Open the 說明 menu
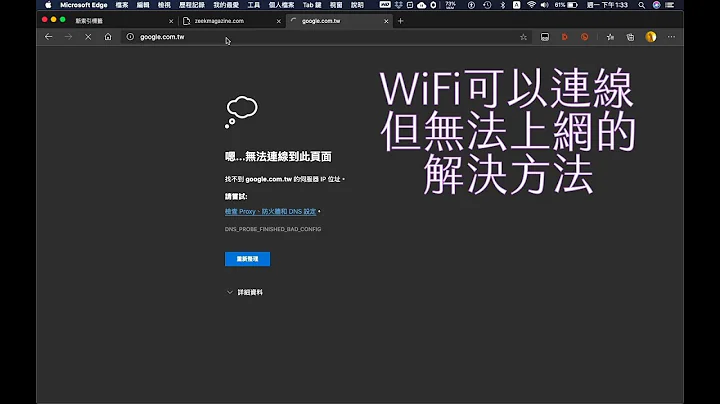Image resolution: width=720 pixels, height=404 pixels. [x=357, y=5]
